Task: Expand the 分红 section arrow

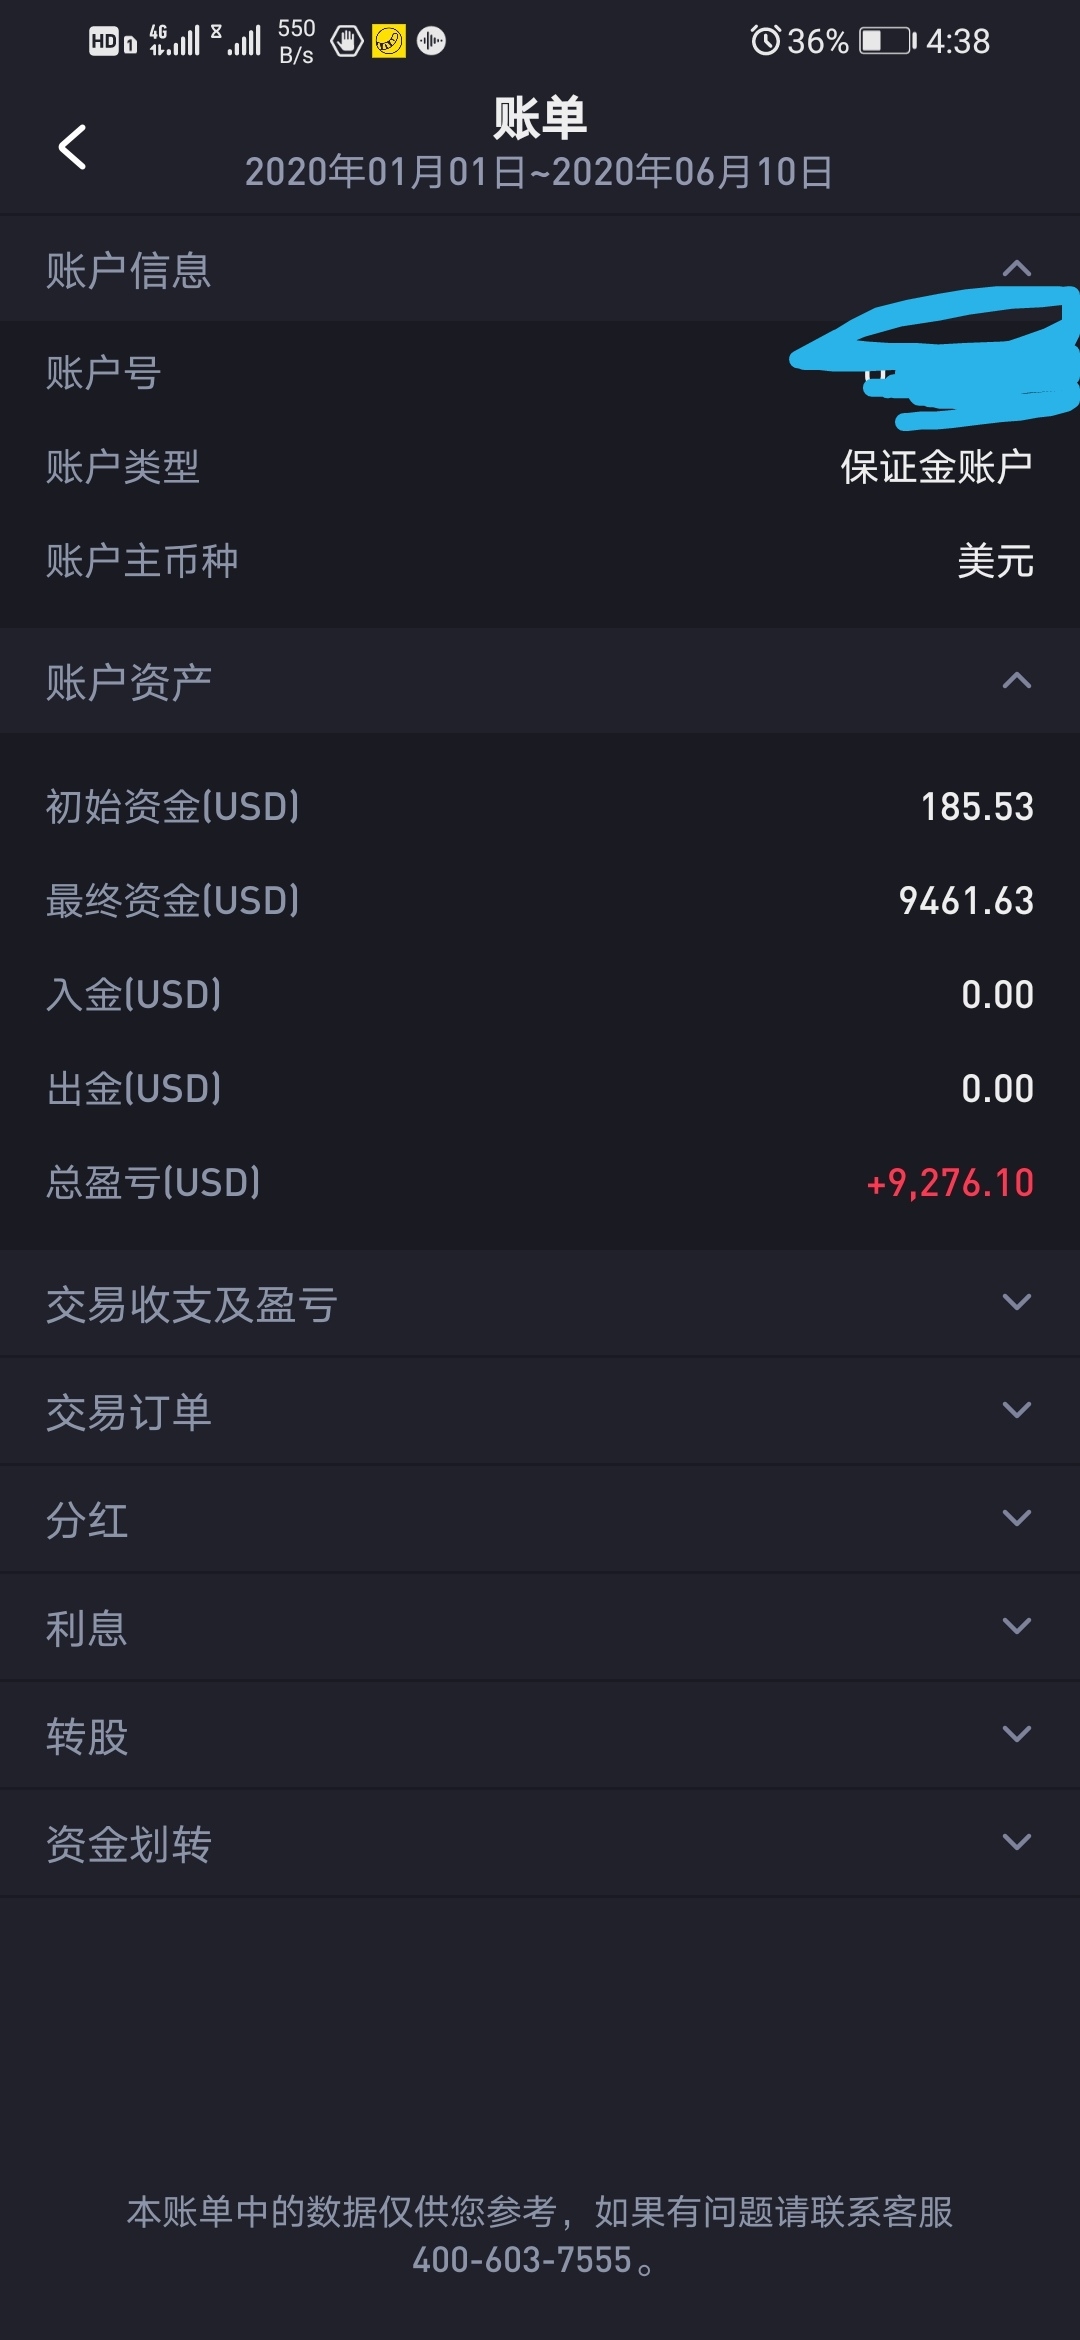Action: click(x=1016, y=1518)
